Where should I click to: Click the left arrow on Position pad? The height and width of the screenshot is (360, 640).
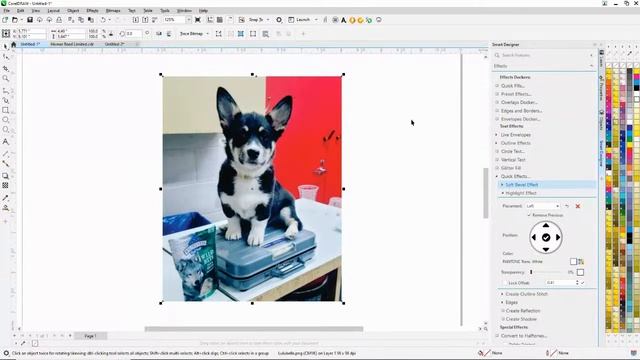pos(534,237)
